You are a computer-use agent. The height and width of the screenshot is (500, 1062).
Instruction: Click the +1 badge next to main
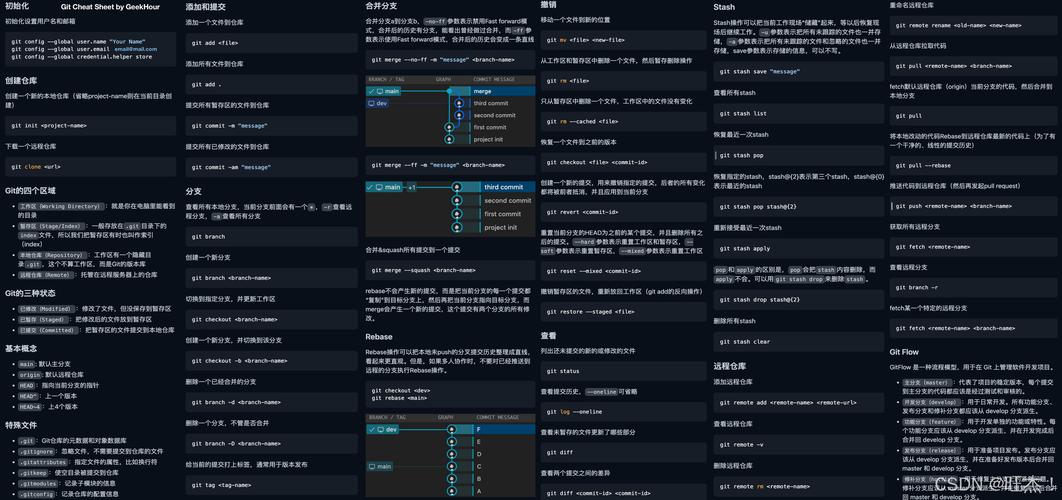[x=411, y=187]
